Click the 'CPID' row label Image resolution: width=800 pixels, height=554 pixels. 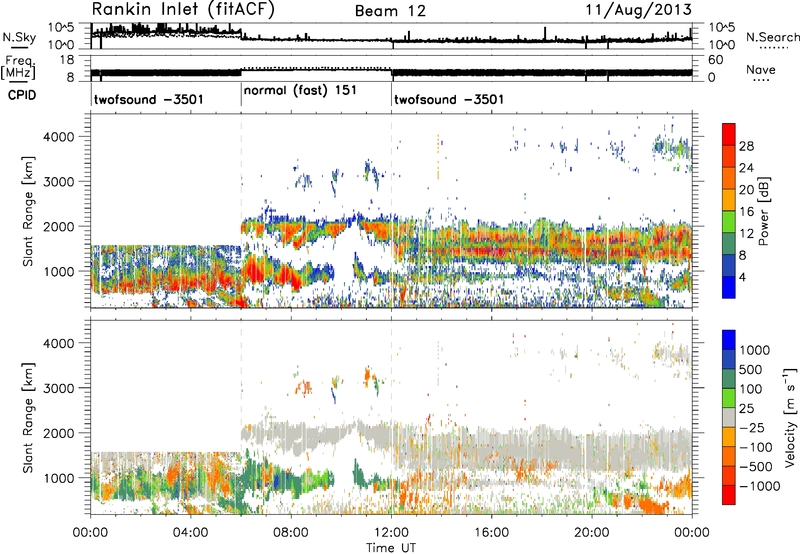pos(22,95)
